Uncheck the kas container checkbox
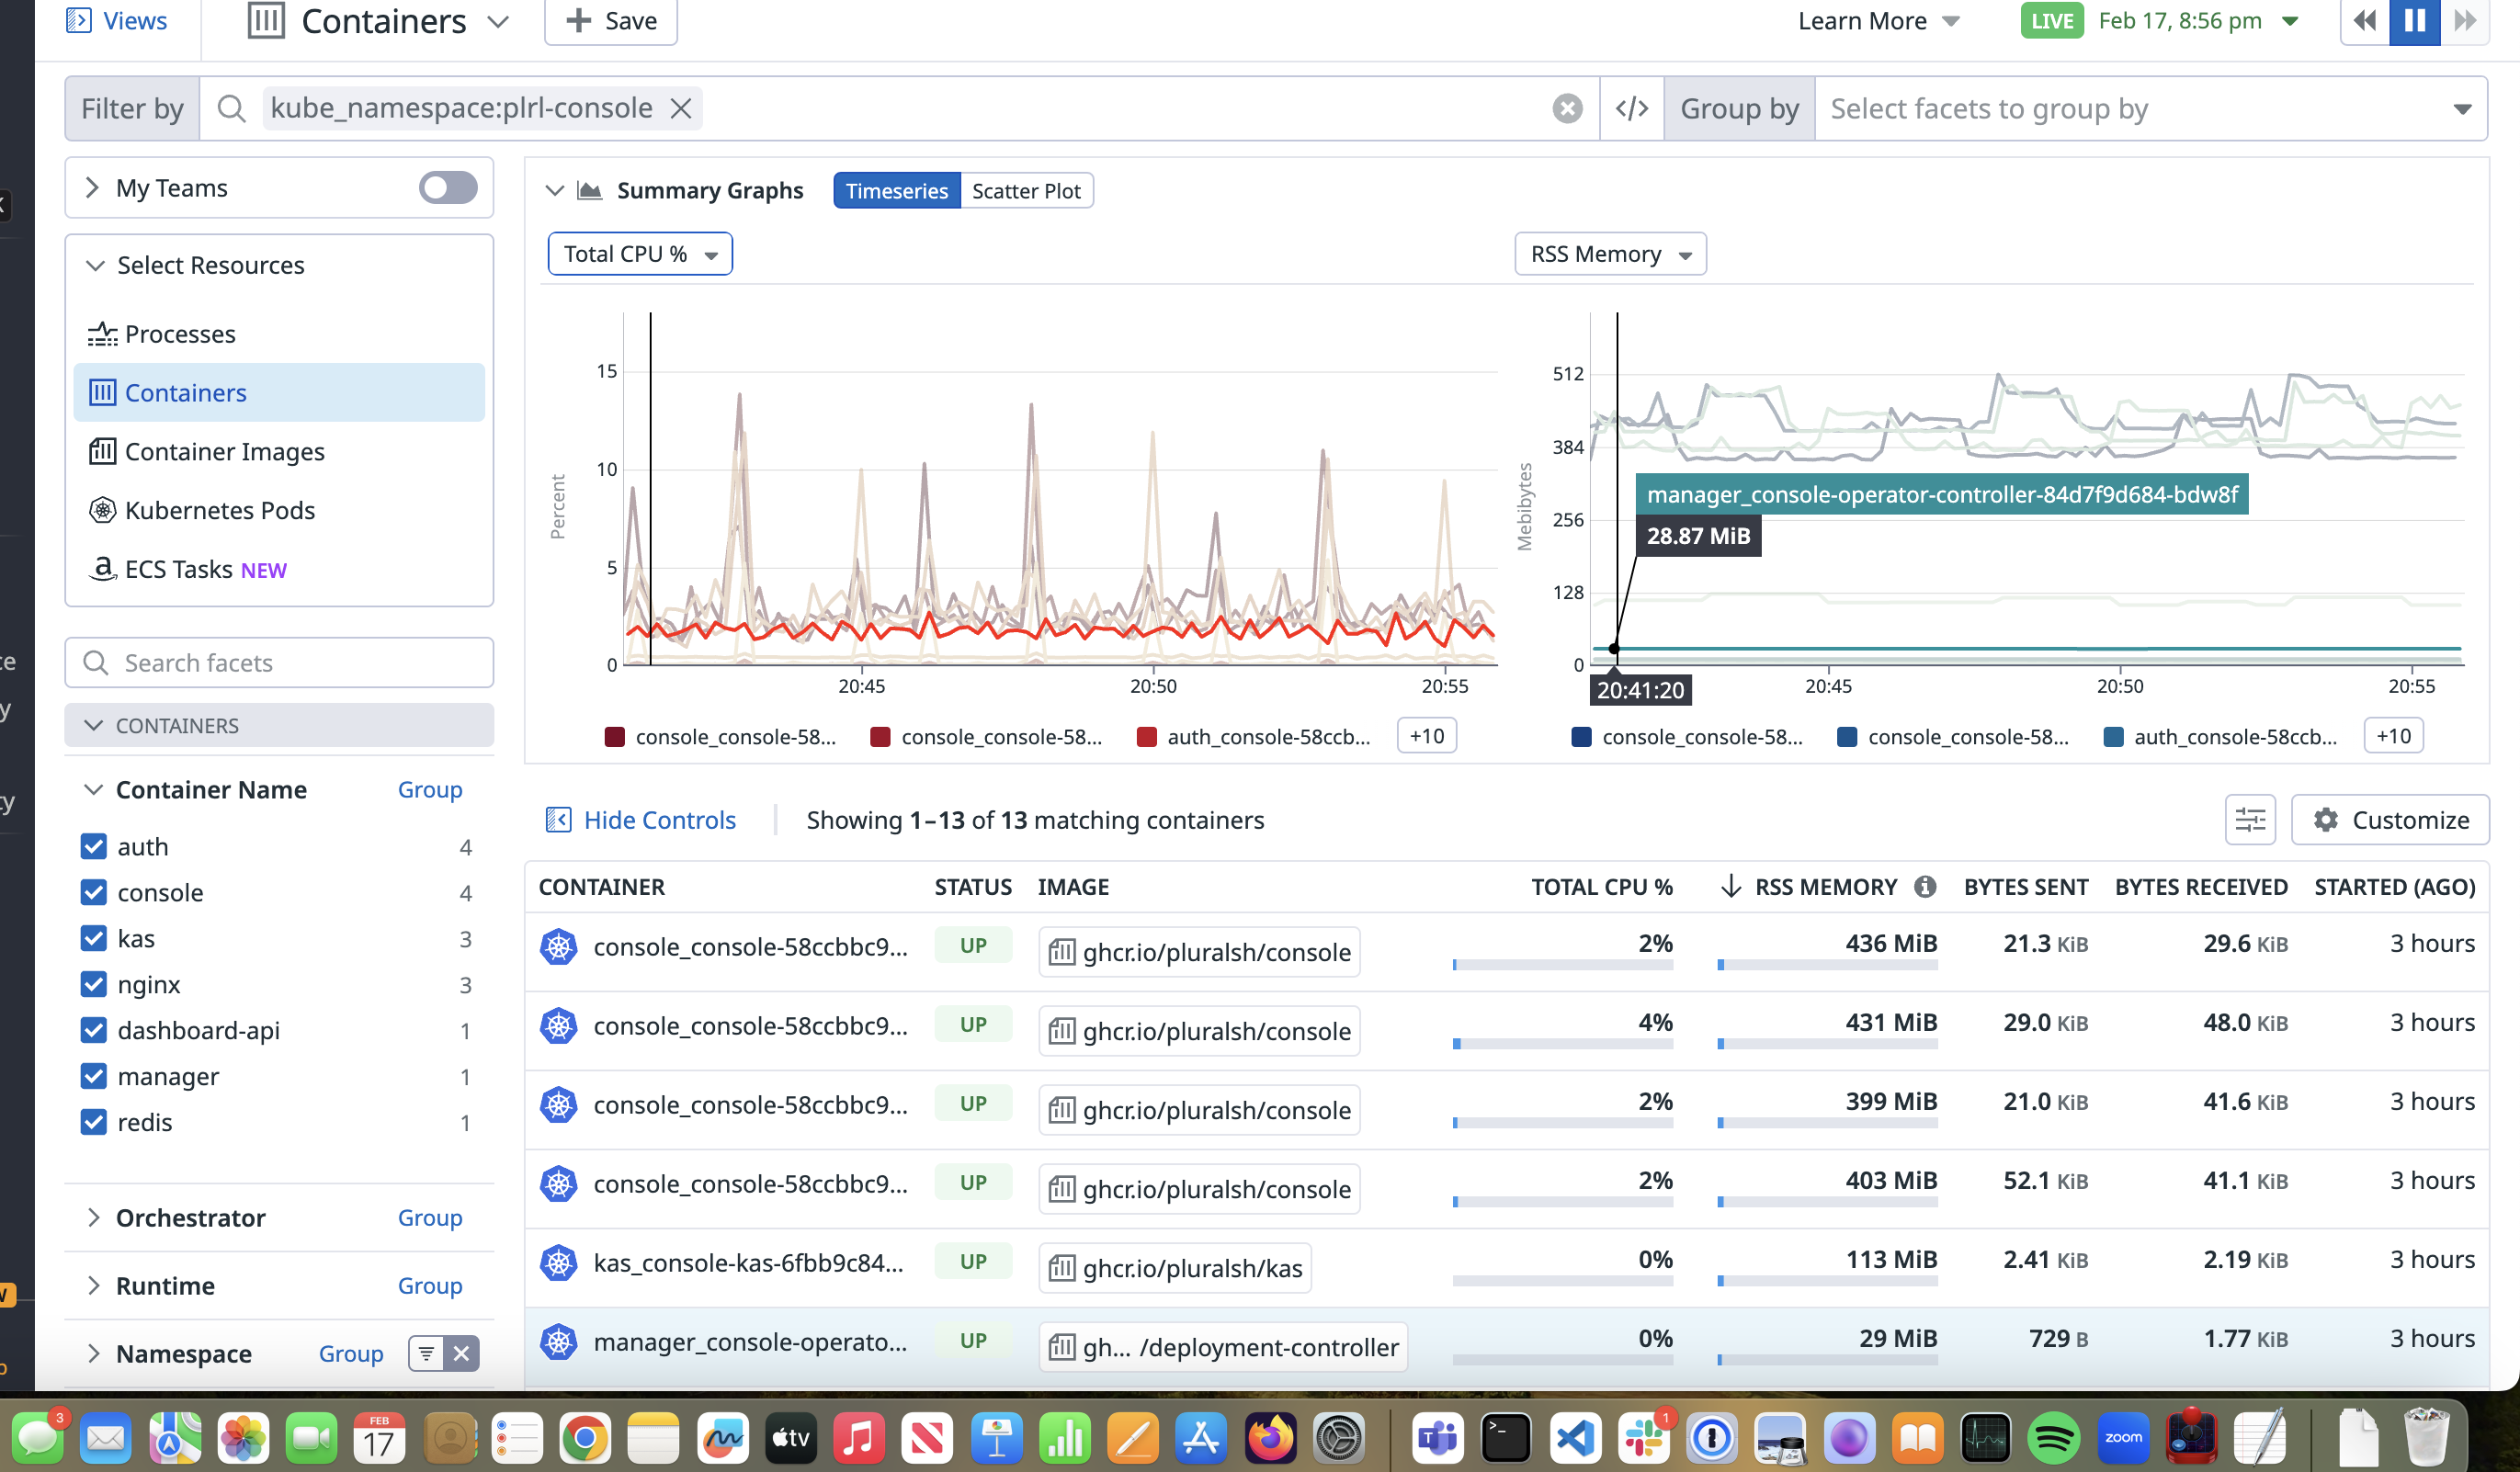The height and width of the screenshot is (1472, 2520). (x=94, y=939)
